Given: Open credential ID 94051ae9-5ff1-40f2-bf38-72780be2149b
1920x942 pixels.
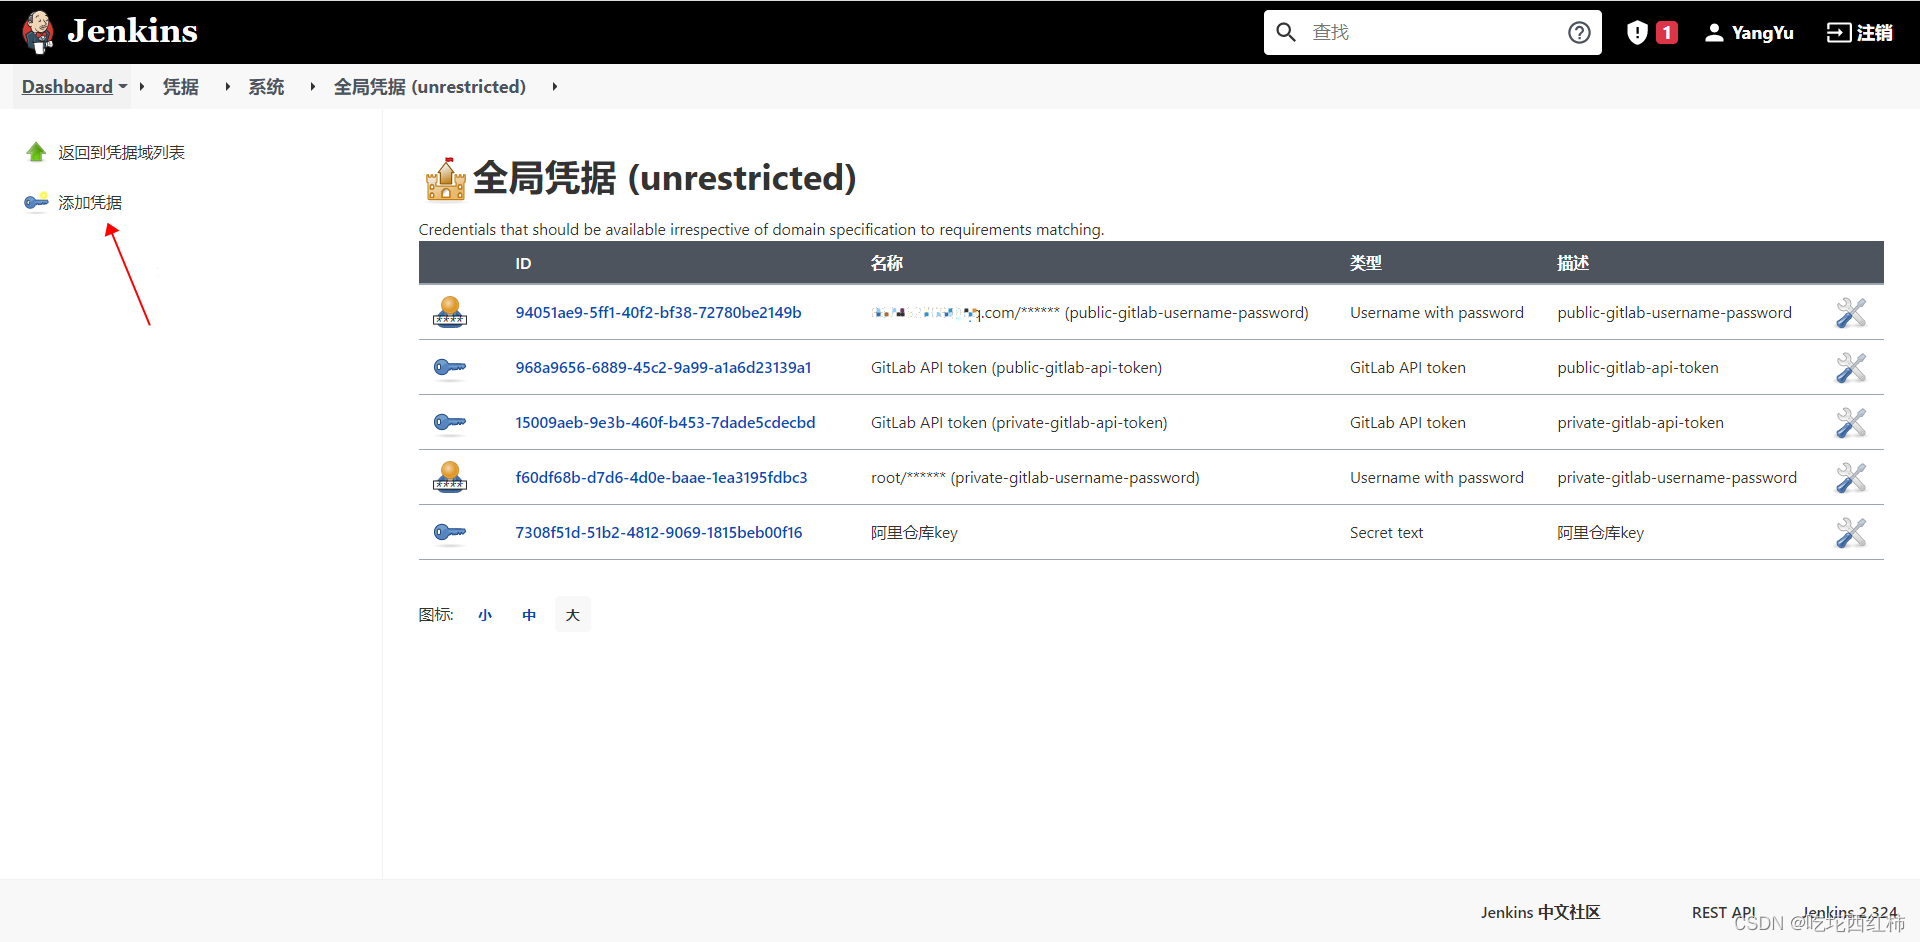Looking at the screenshot, I should pos(658,312).
